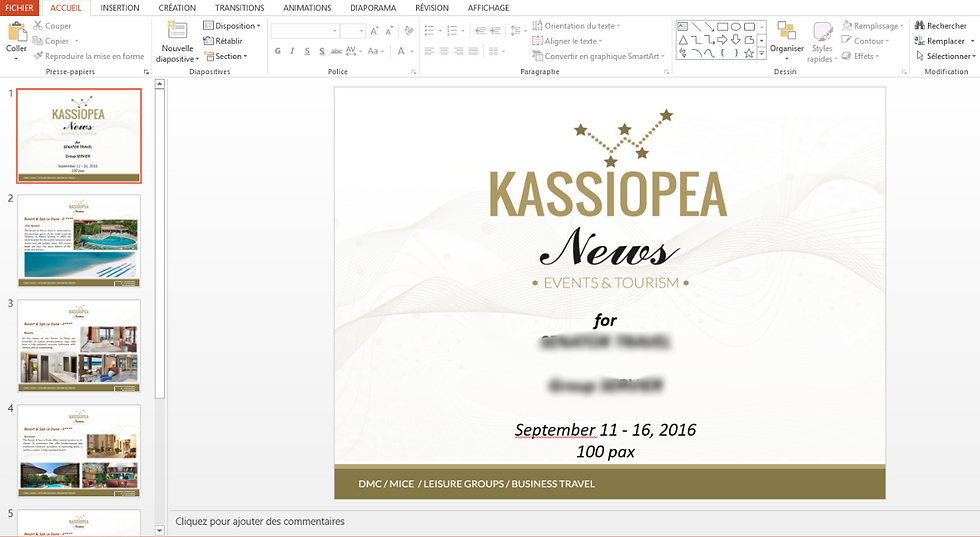This screenshot has height=537, width=980.
Task: Clear all text formatting with the eraser icon
Action: [x=409, y=31]
